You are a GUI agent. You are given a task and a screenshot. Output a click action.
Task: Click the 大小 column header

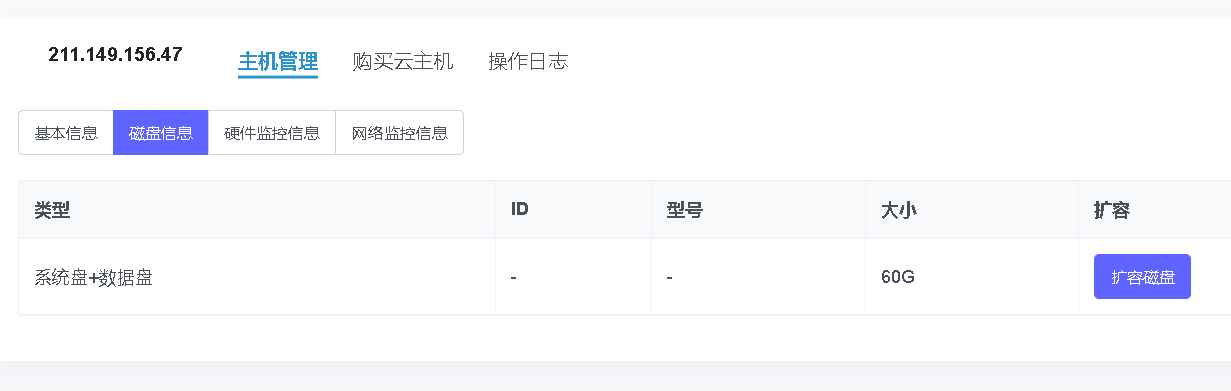point(899,210)
